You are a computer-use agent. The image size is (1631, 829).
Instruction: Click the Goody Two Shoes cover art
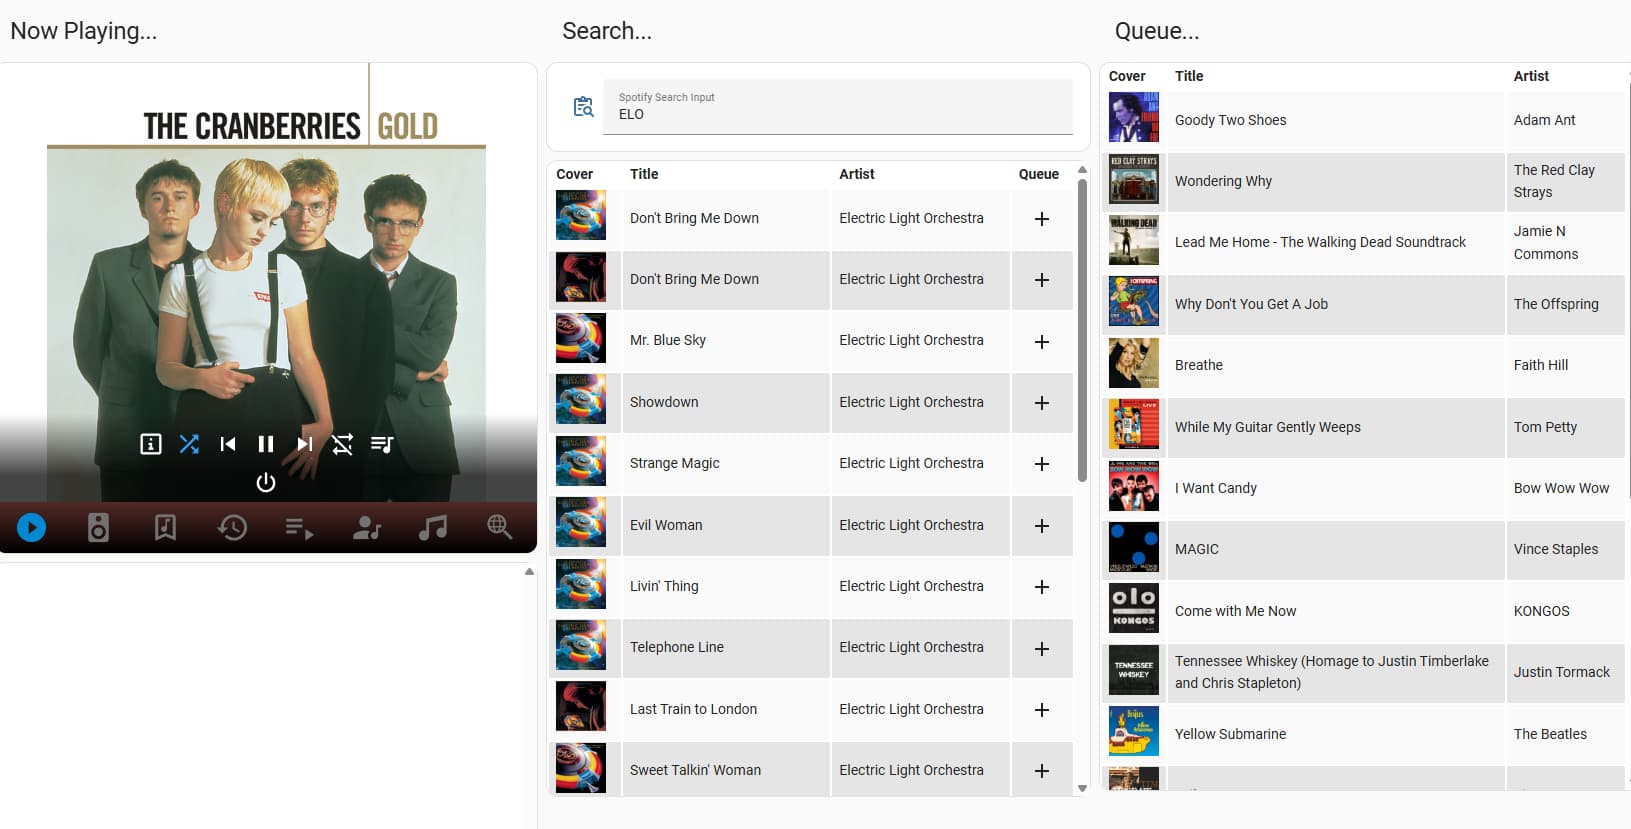pos(1134,117)
